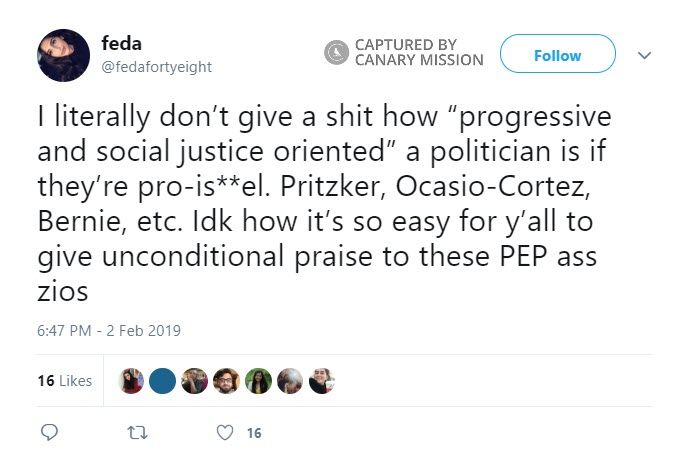Click the solid blue circle liker avatar

tap(163, 381)
